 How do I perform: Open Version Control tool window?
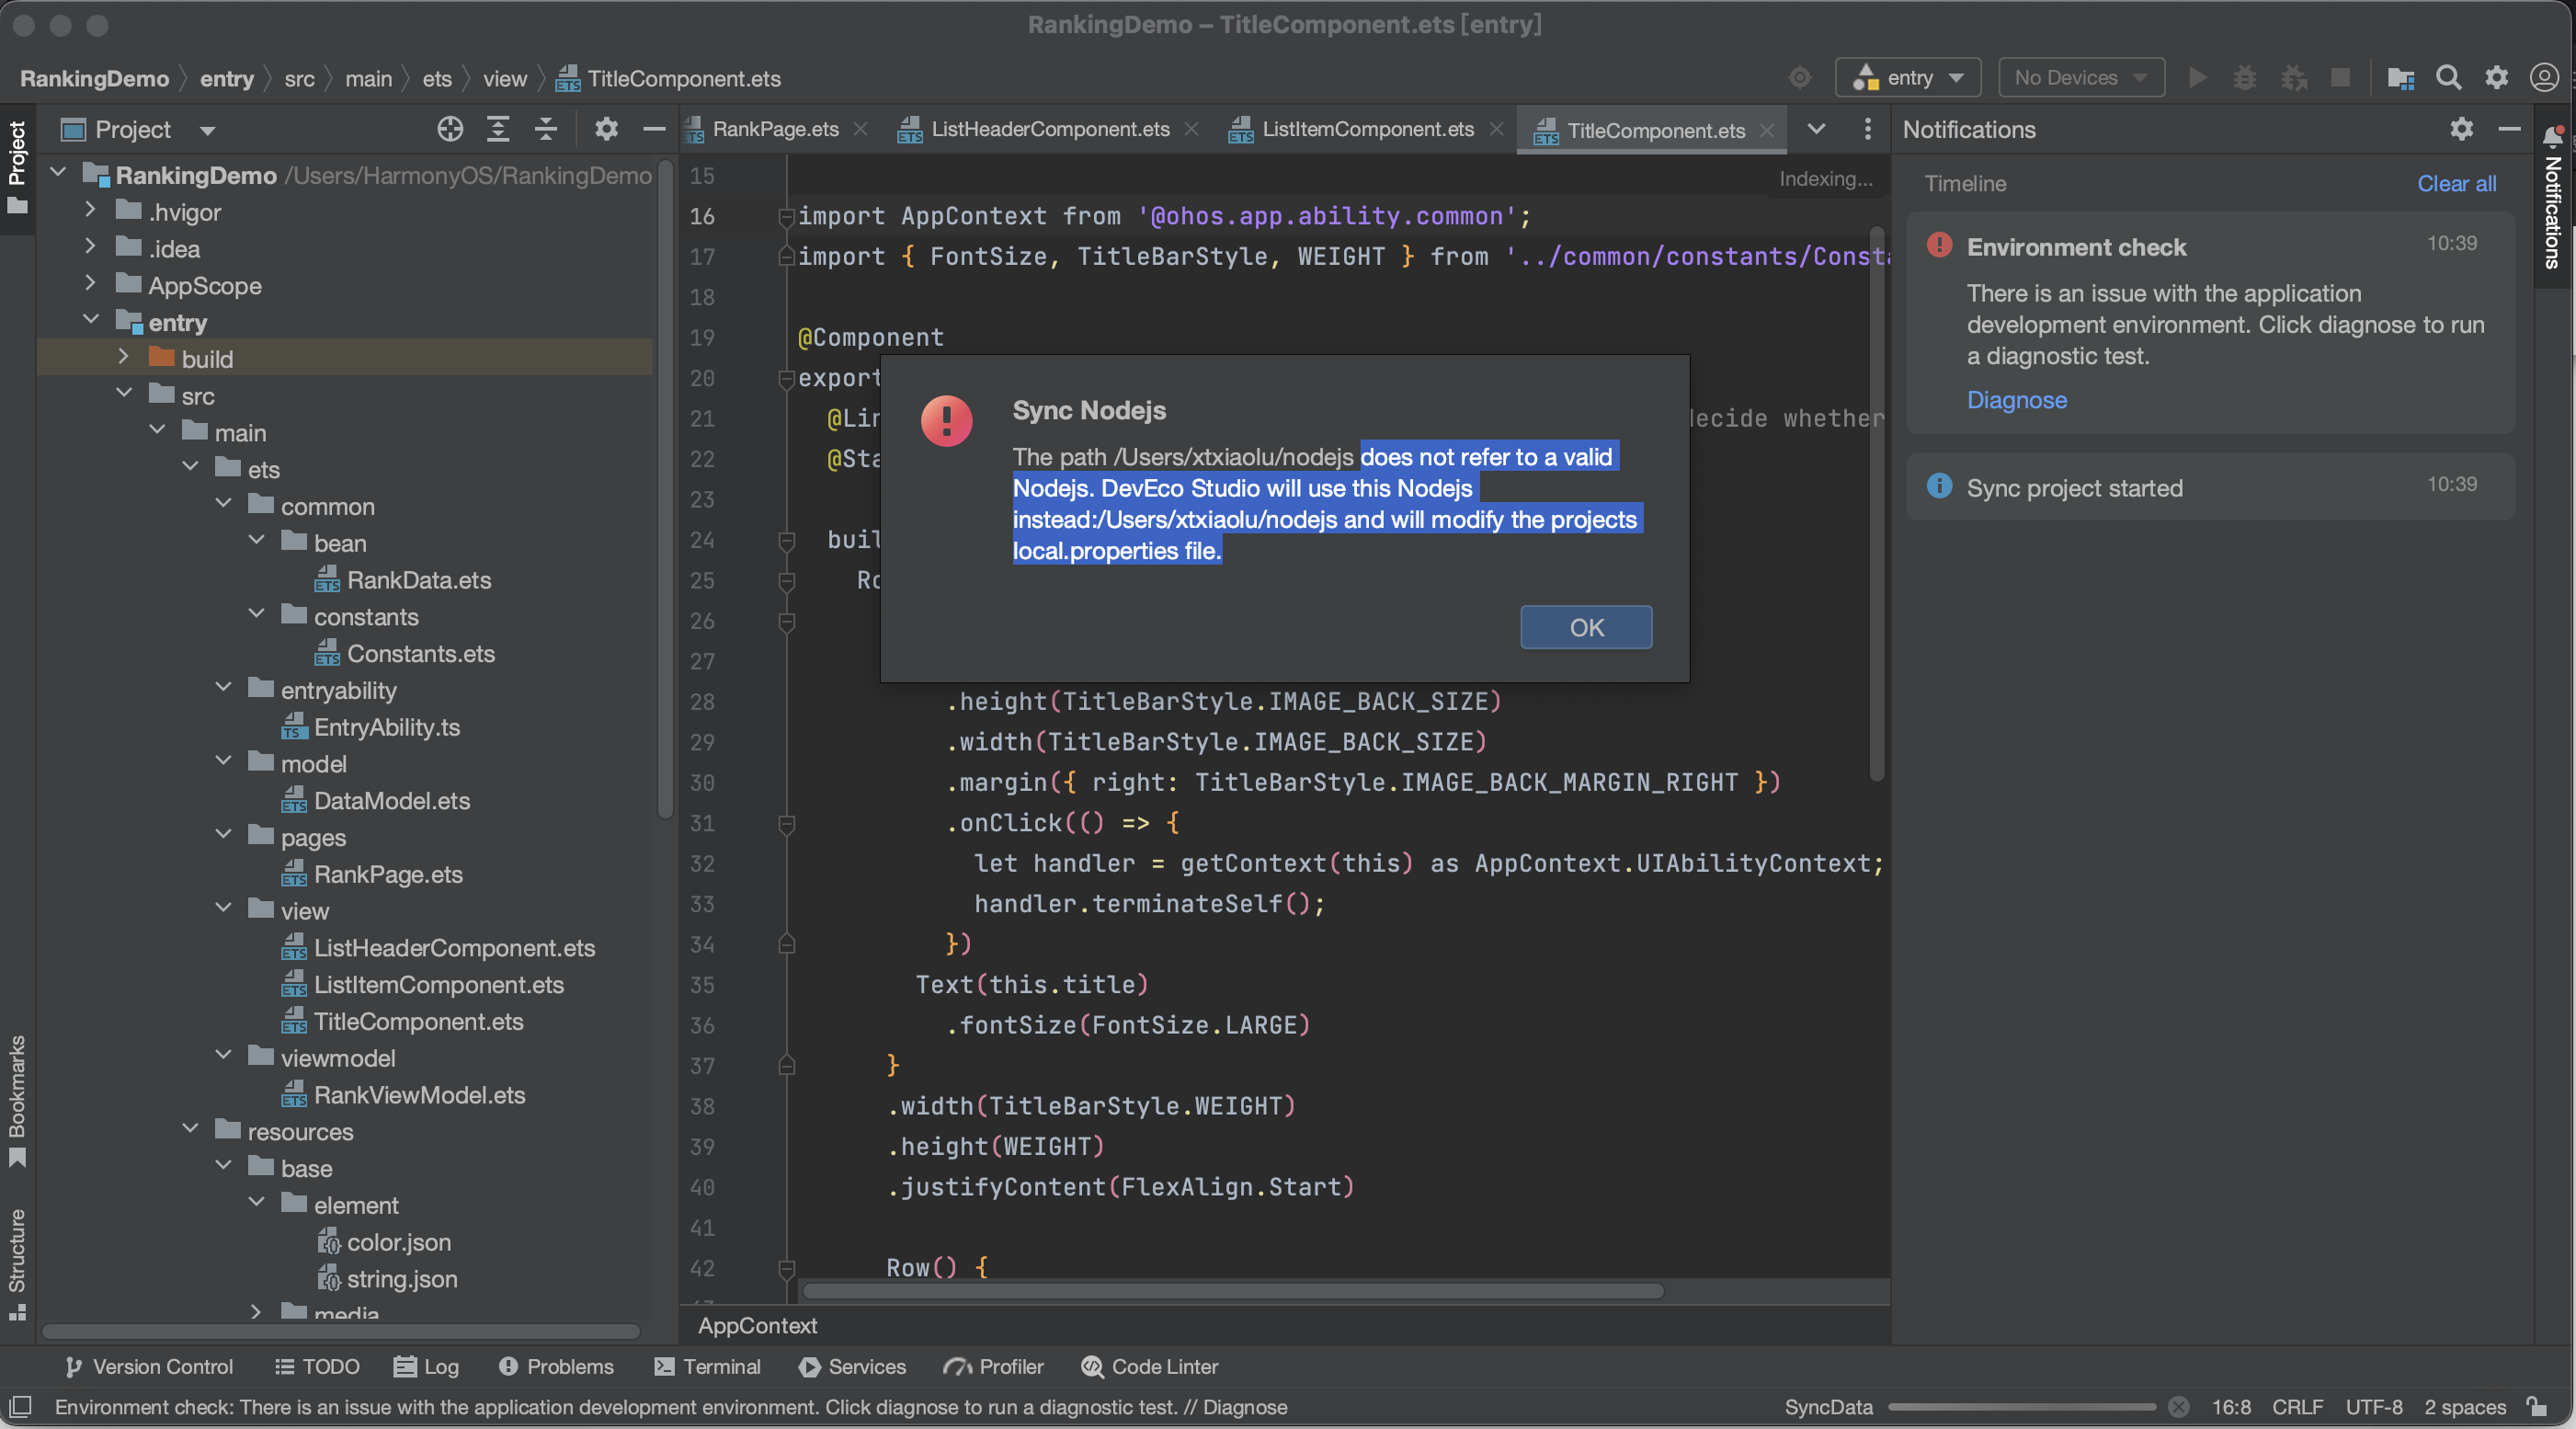tap(148, 1366)
